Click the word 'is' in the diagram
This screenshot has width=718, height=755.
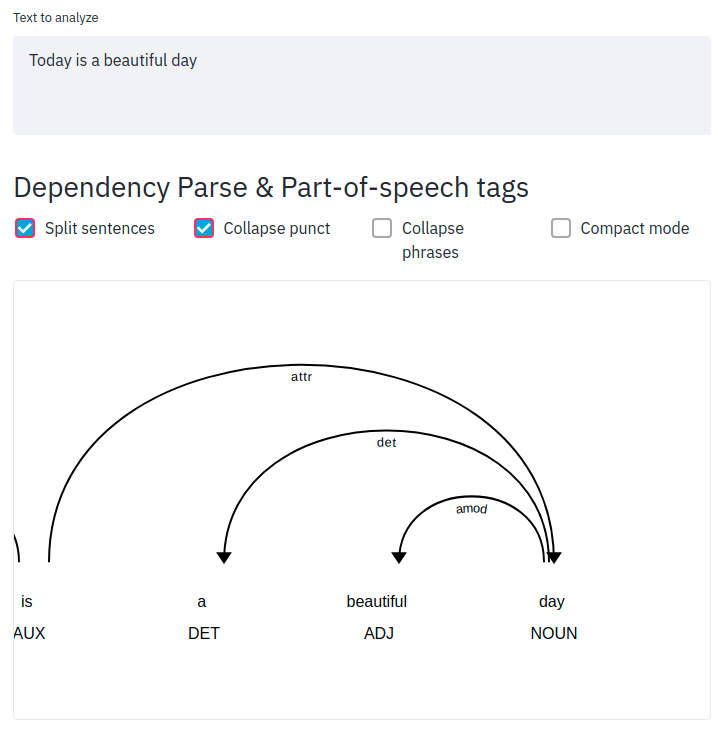[x=26, y=601]
